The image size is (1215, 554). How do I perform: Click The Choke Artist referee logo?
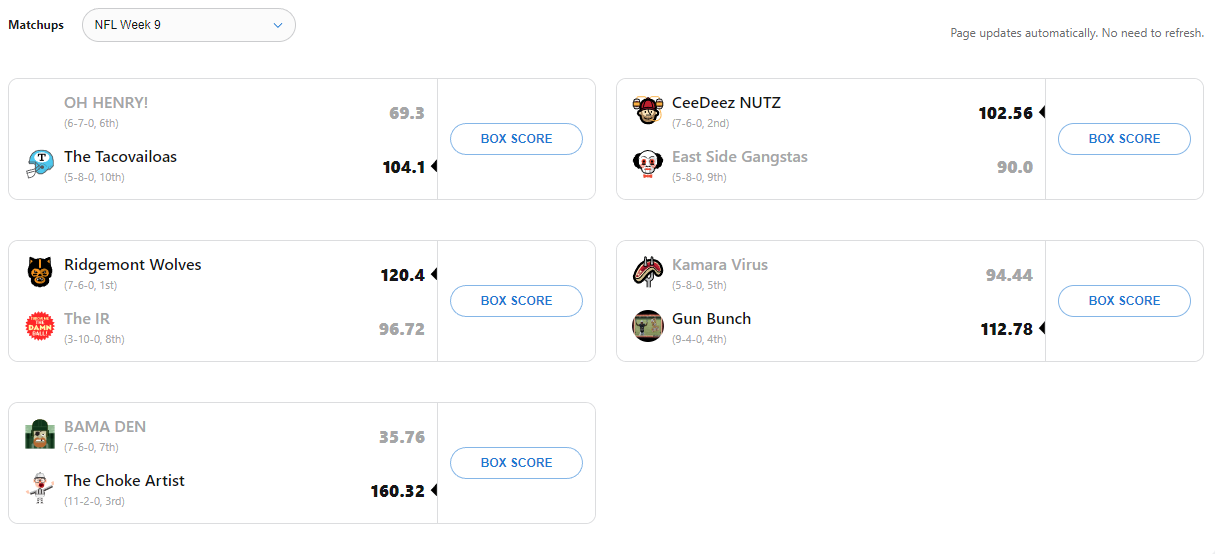(x=40, y=488)
